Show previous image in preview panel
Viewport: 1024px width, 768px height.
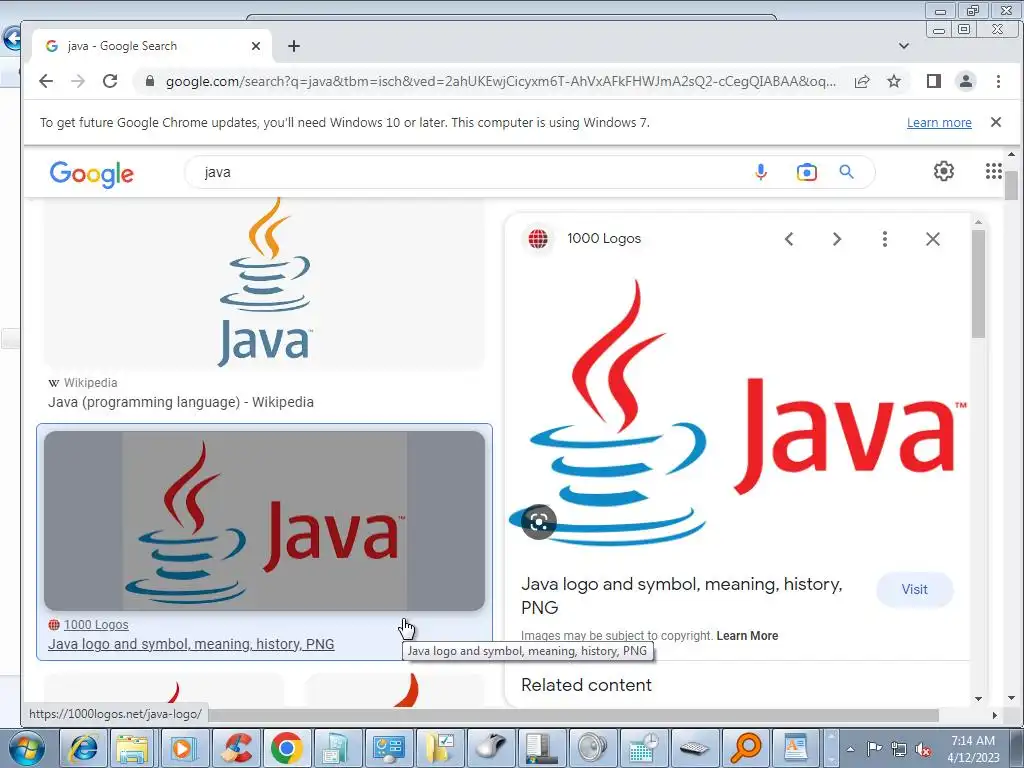[789, 239]
